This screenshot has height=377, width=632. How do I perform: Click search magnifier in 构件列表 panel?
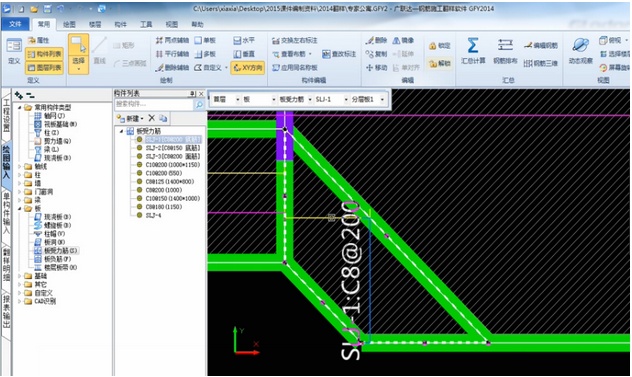(x=199, y=104)
